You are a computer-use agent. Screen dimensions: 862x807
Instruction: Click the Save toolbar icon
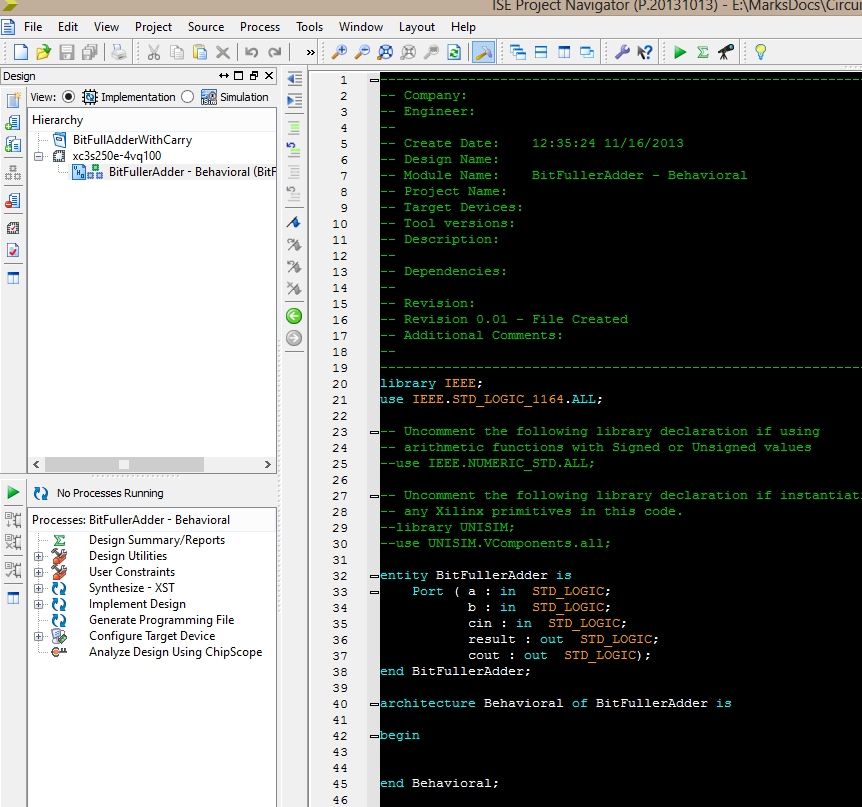67,52
